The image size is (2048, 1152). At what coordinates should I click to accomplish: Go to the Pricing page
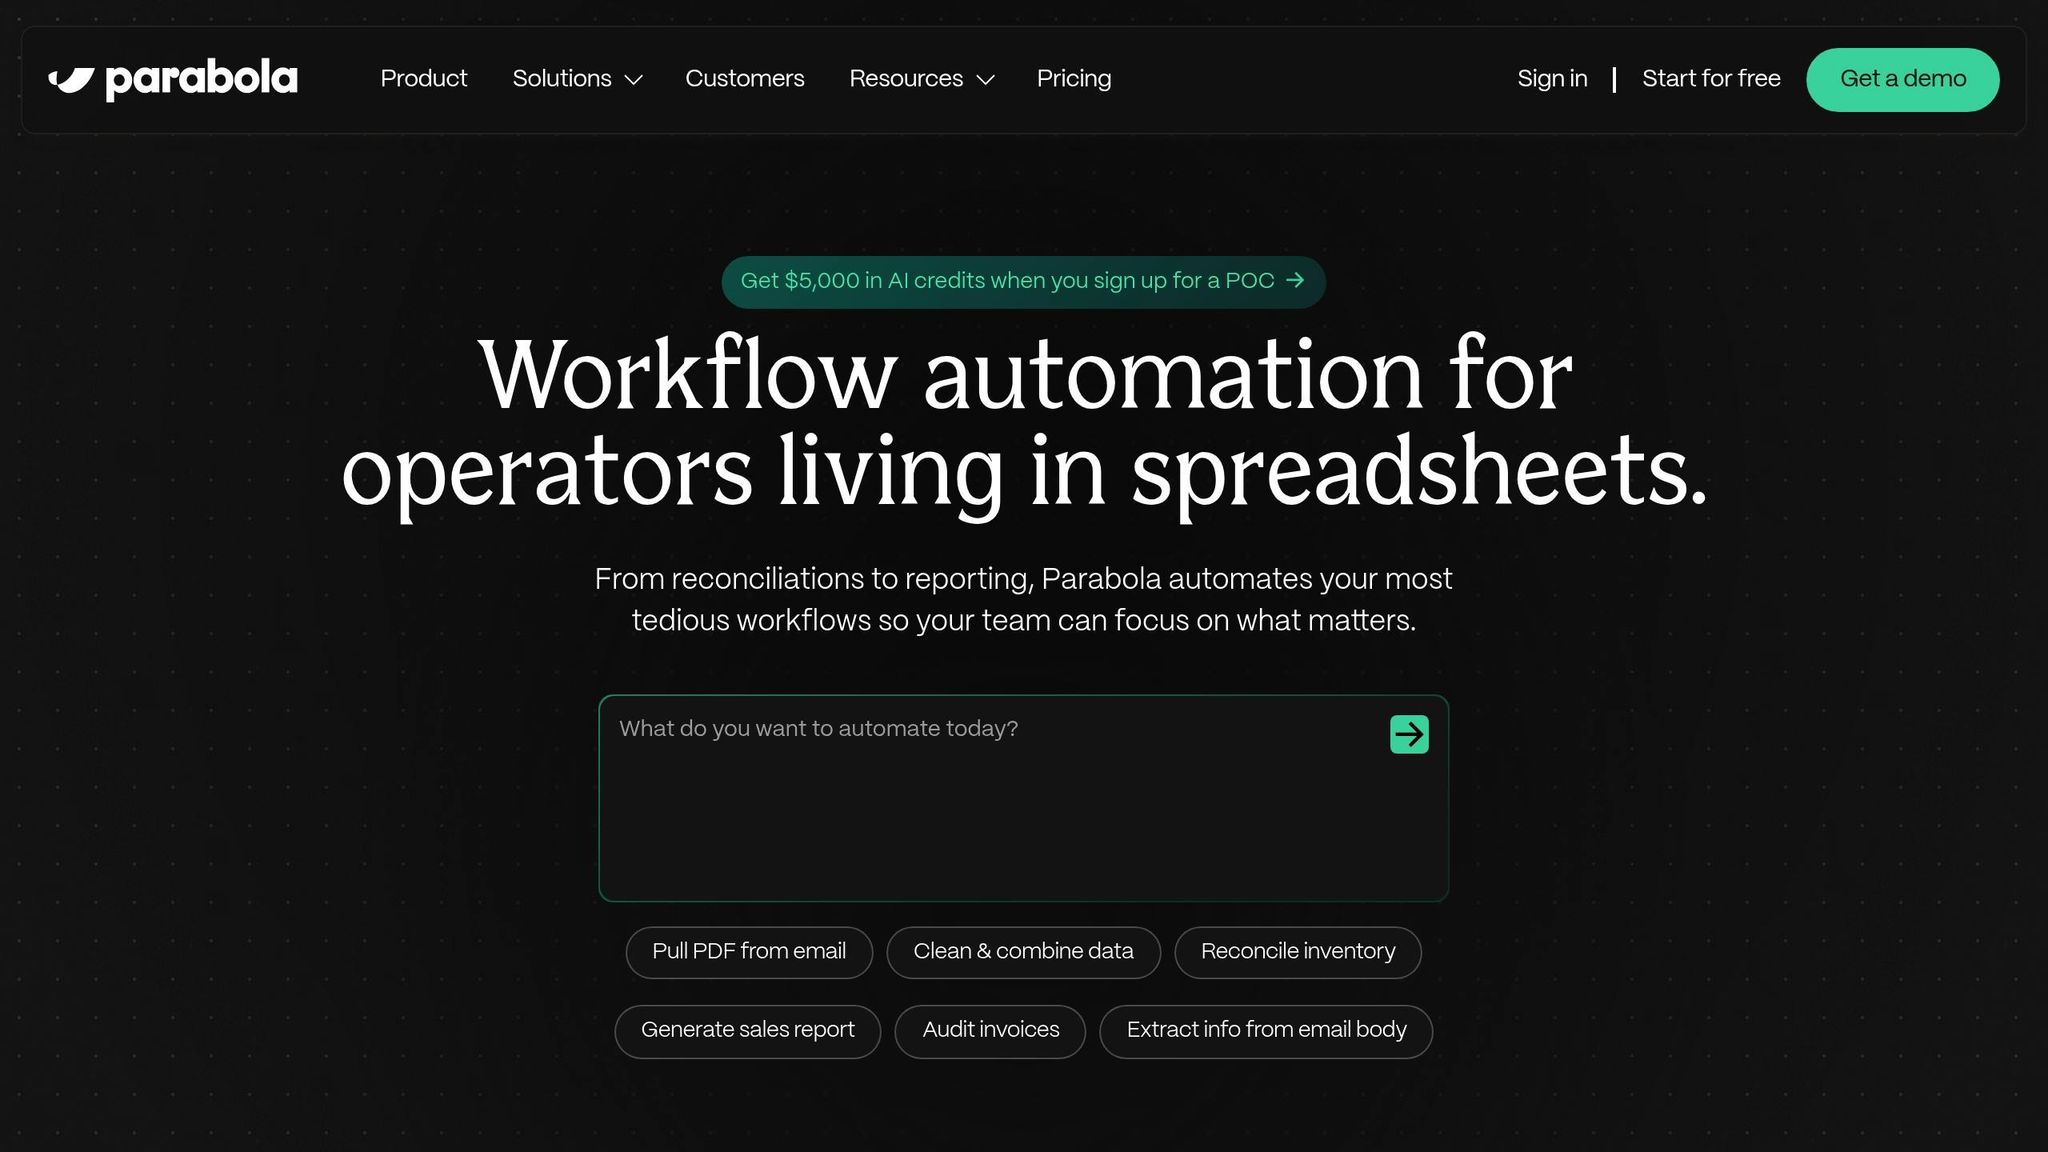click(1073, 79)
